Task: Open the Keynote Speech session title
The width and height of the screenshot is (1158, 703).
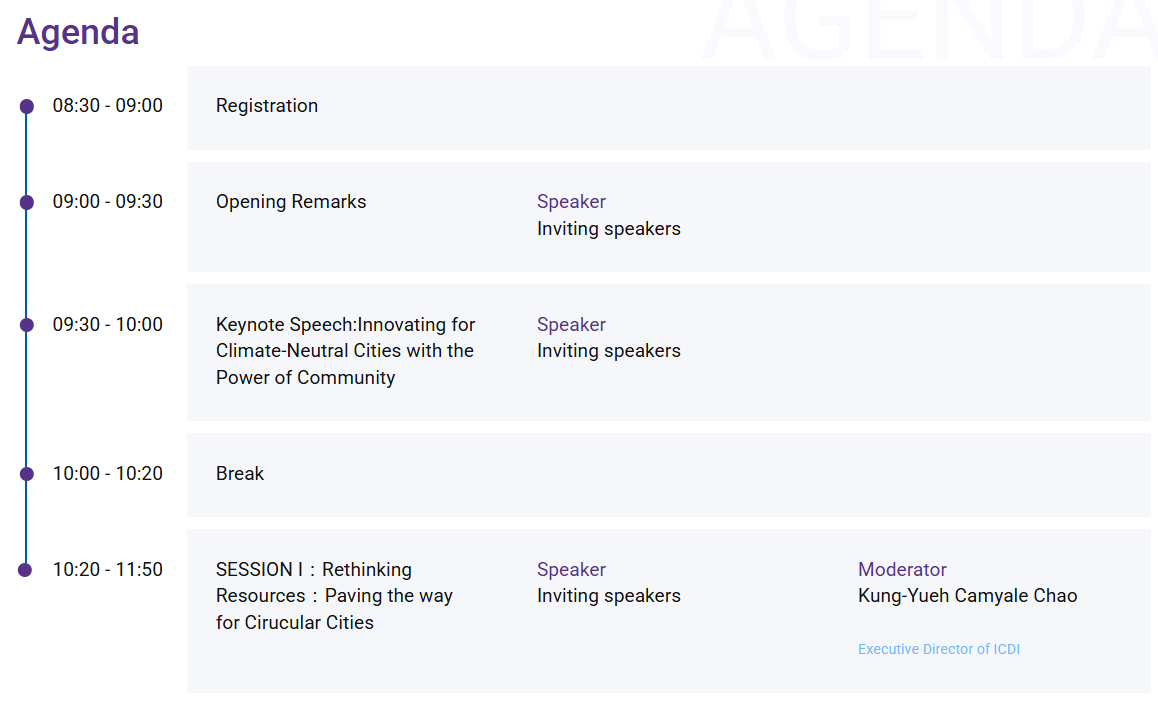Action: (x=346, y=351)
